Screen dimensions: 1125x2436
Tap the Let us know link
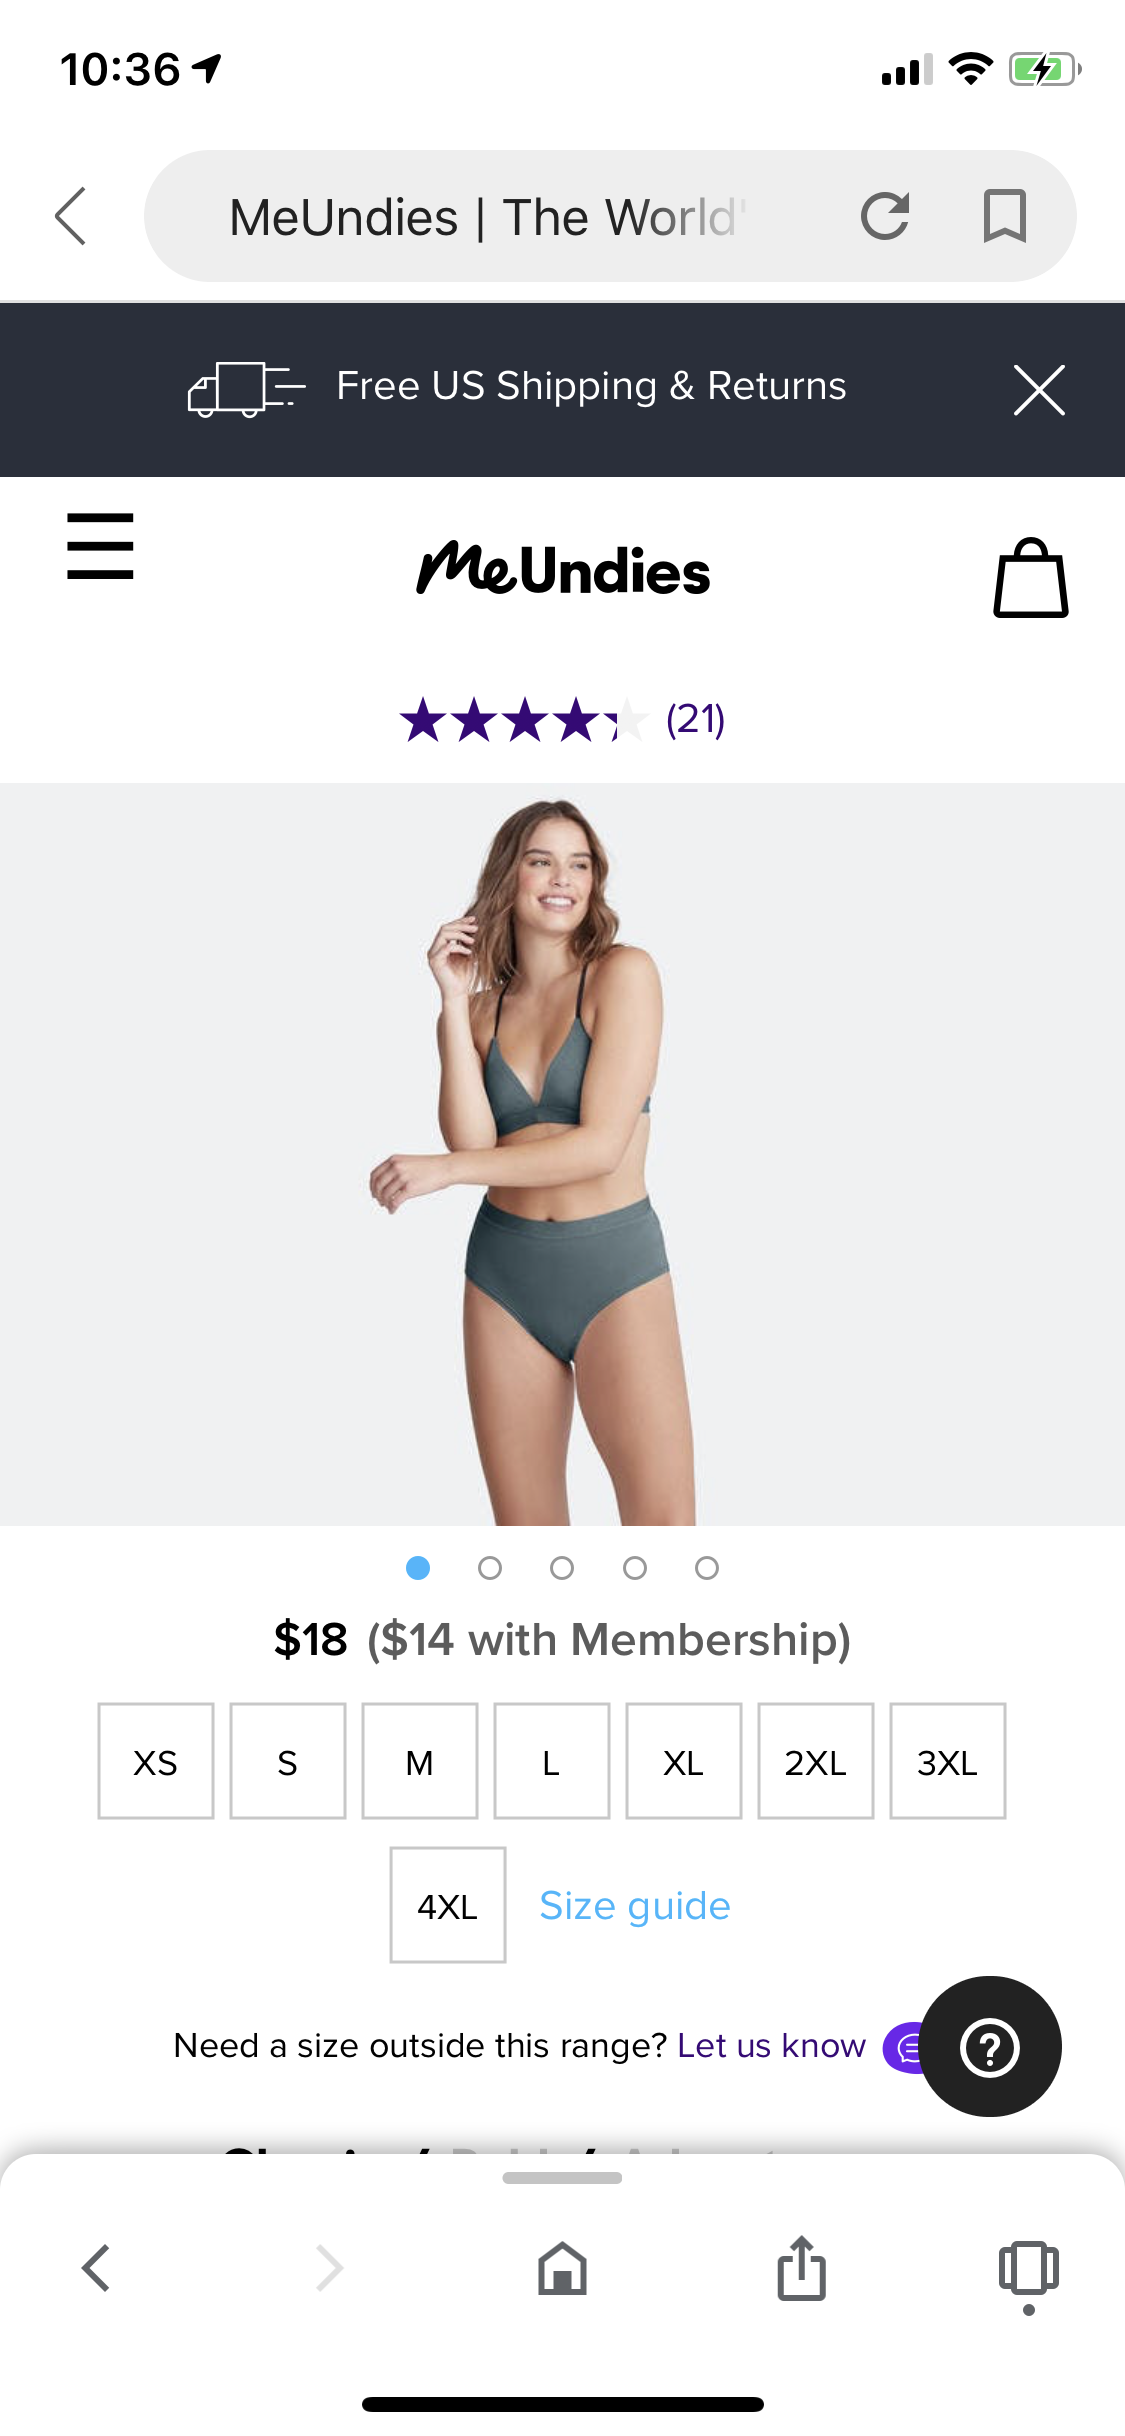click(x=771, y=2046)
